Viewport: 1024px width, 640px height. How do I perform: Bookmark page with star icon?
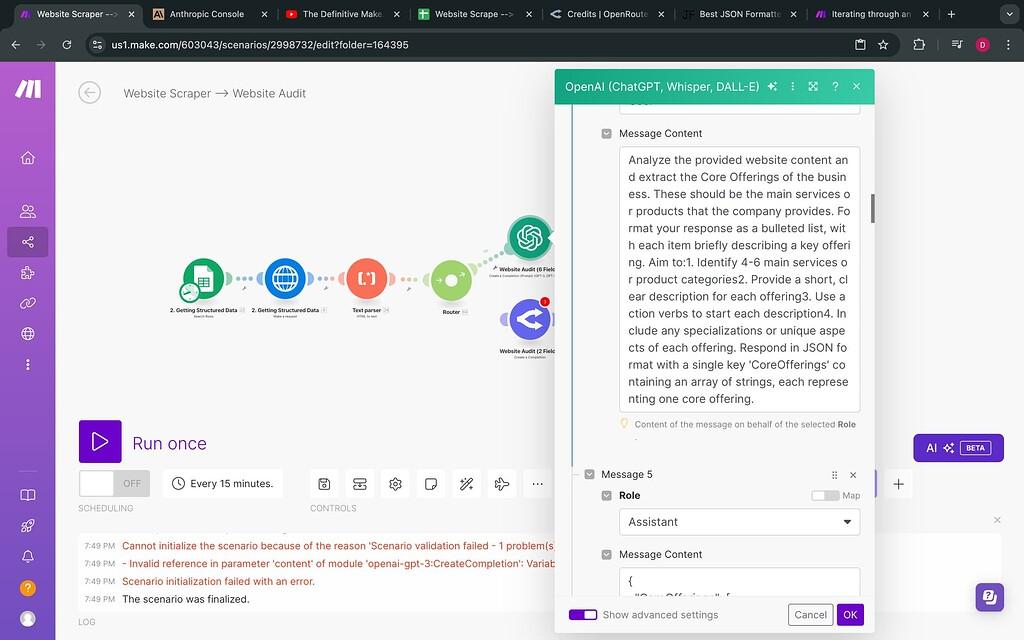click(883, 44)
